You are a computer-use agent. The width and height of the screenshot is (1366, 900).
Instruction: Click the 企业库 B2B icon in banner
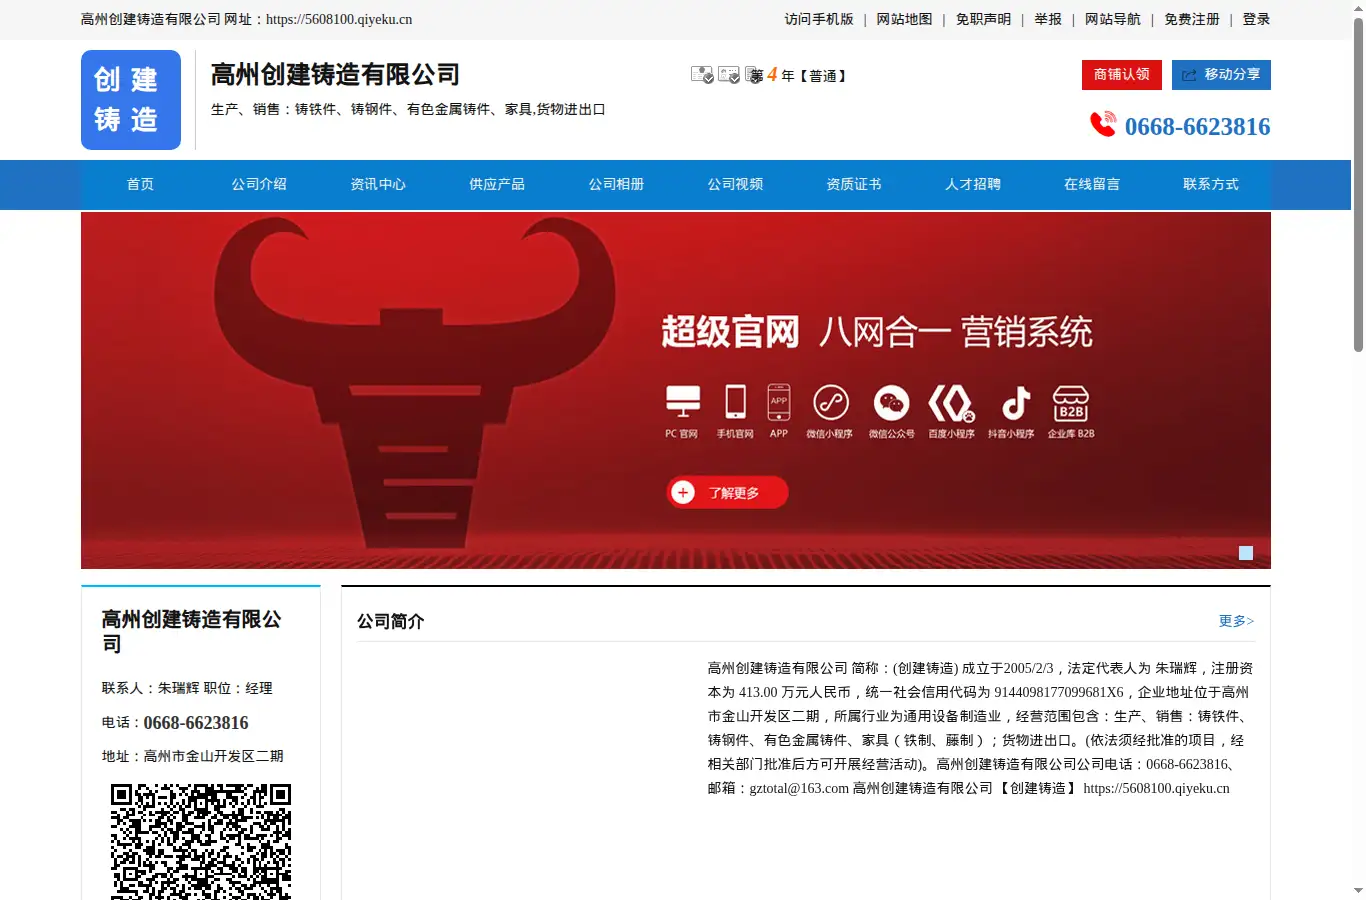click(1071, 403)
